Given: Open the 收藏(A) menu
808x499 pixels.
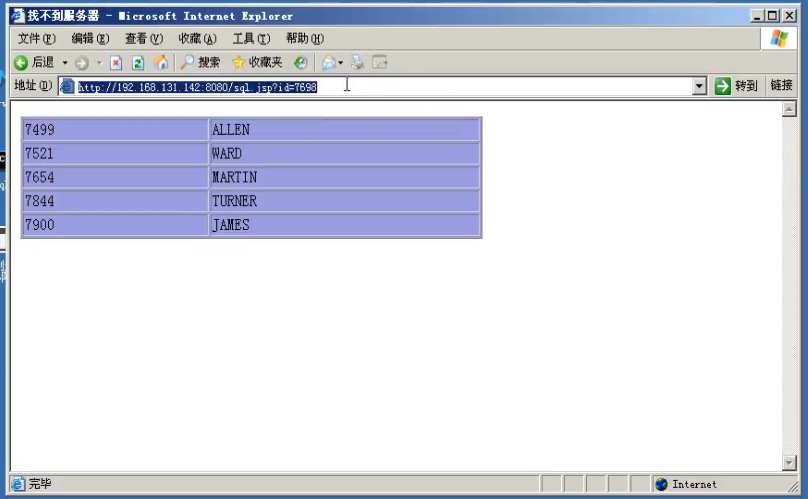Looking at the screenshot, I should [x=197, y=39].
